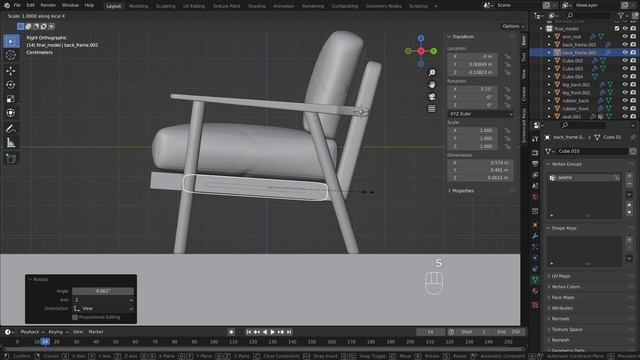Viewport: 640px width, 360px height.
Task: Activate the Annotate tool
Action: (x=11, y=129)
